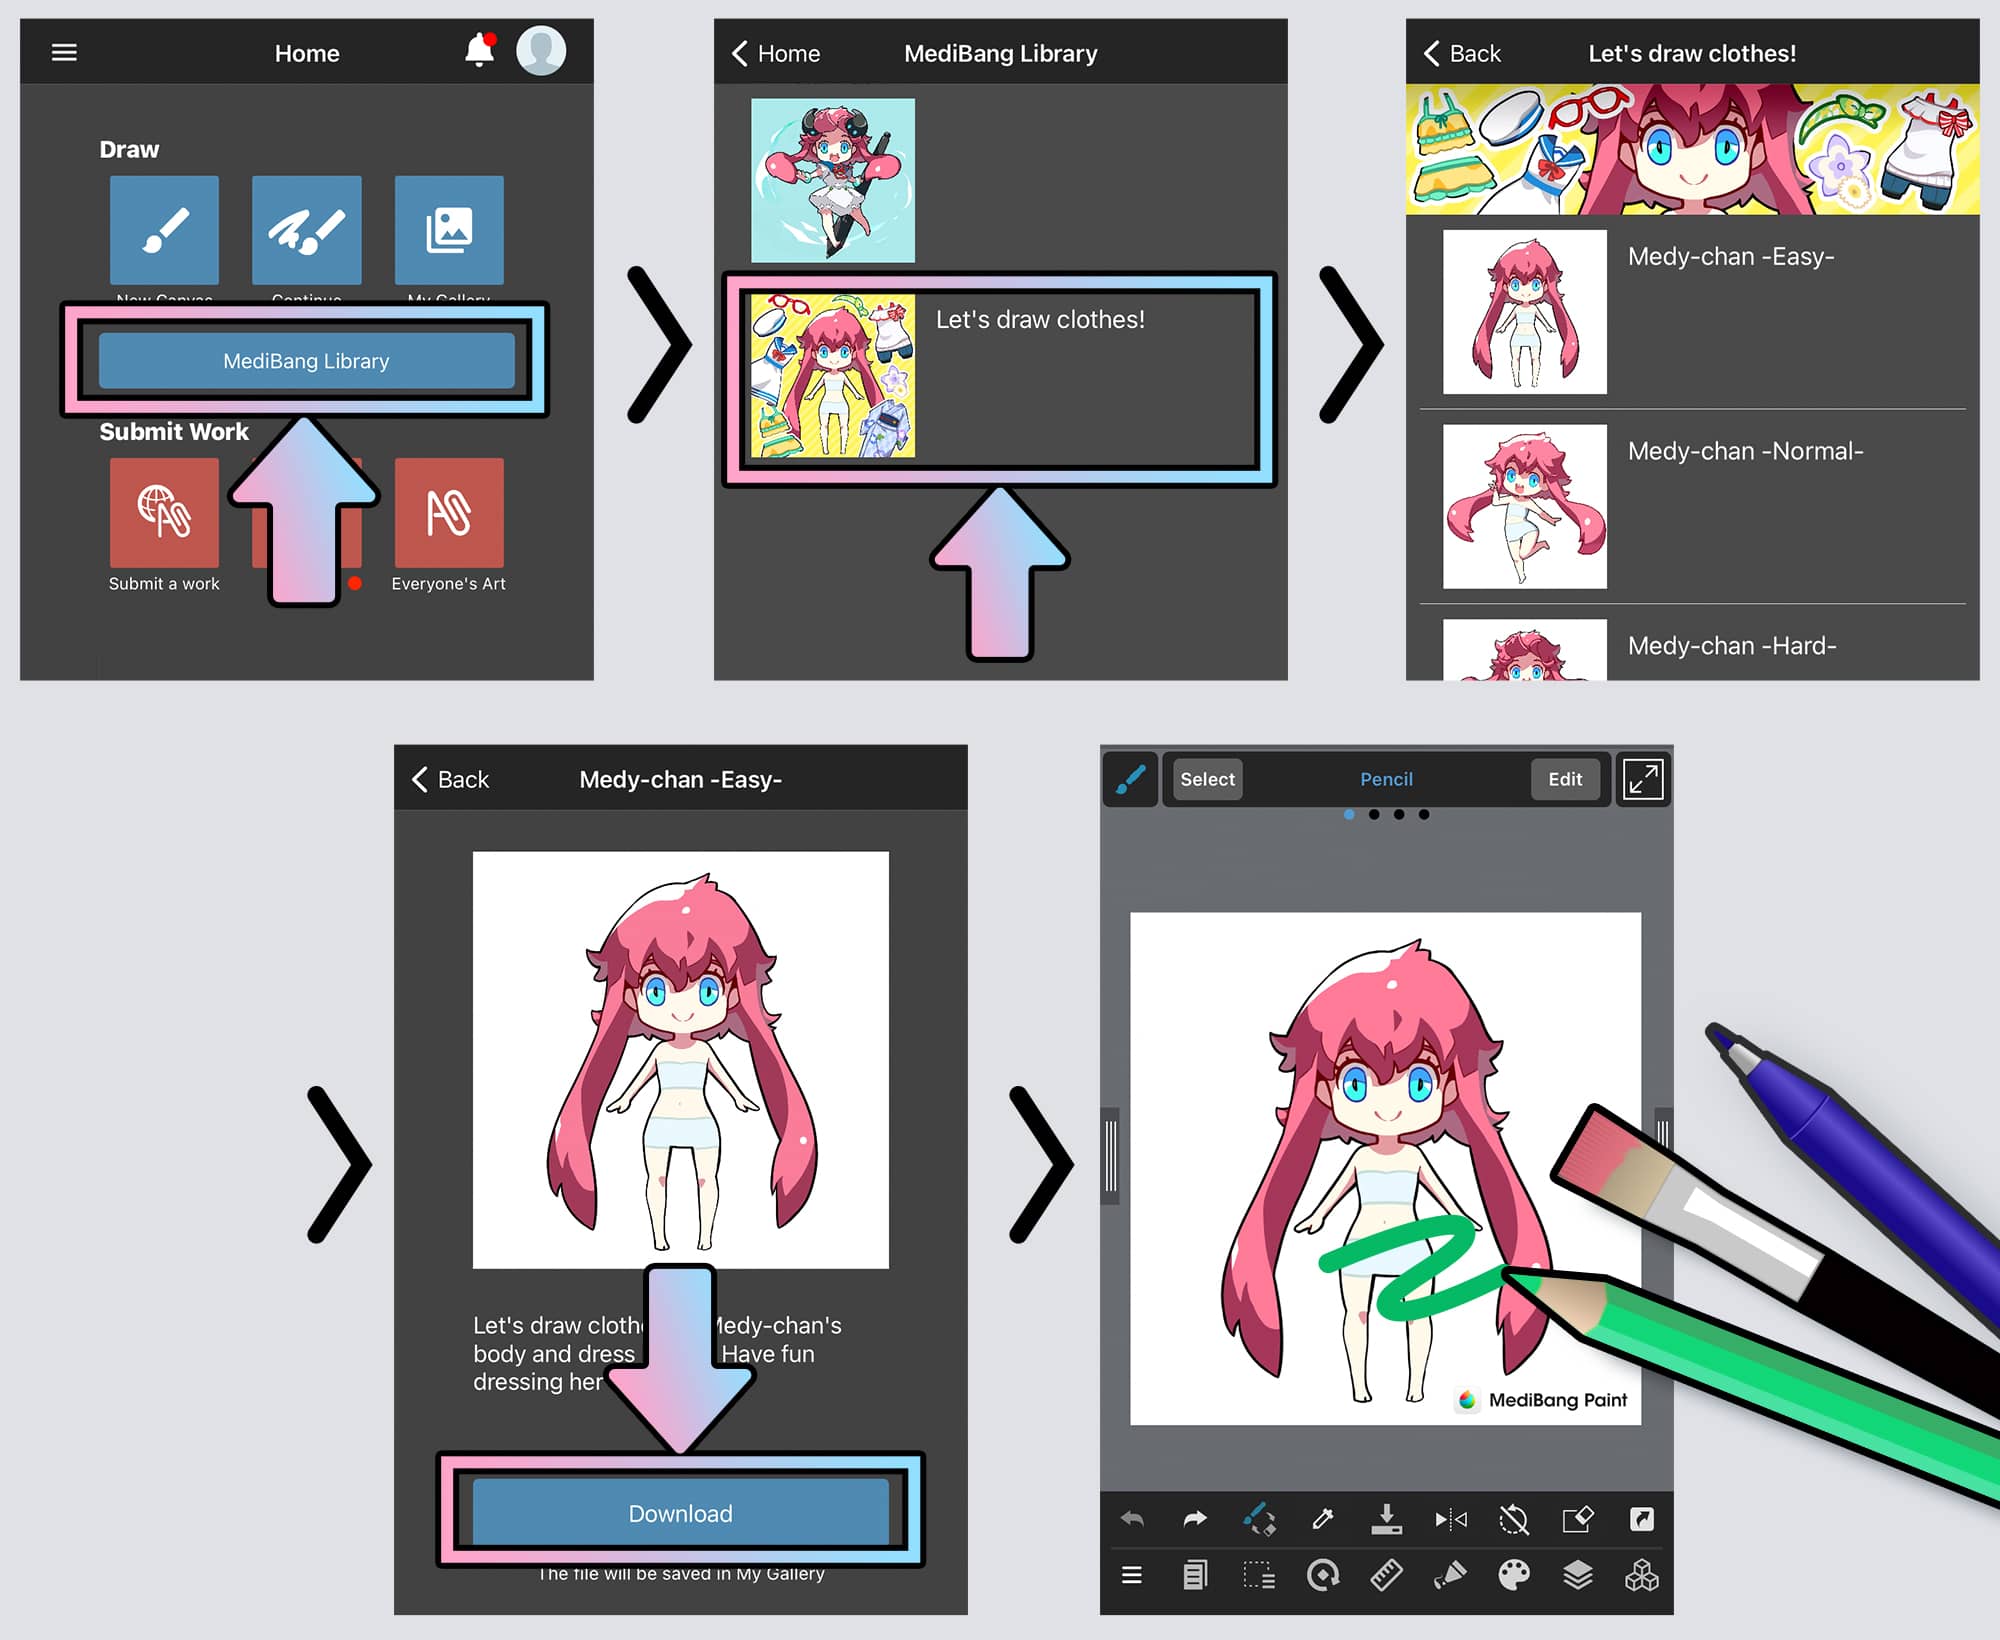Viewport: 2000px width, 1640px height.
Task: Click the Edit button in editor
Action: [1565, 779]
